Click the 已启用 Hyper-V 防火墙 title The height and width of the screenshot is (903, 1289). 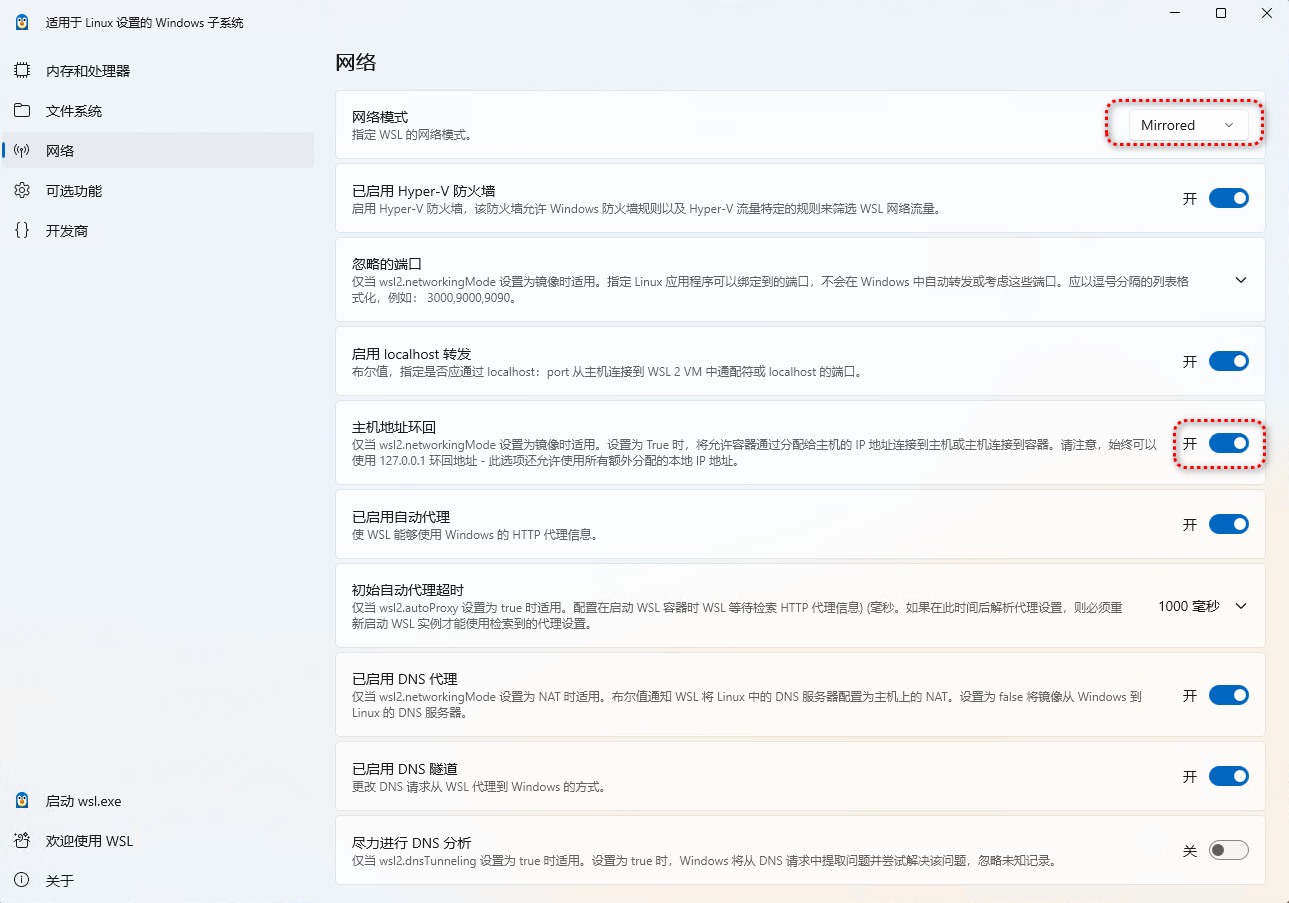(424, 191)
